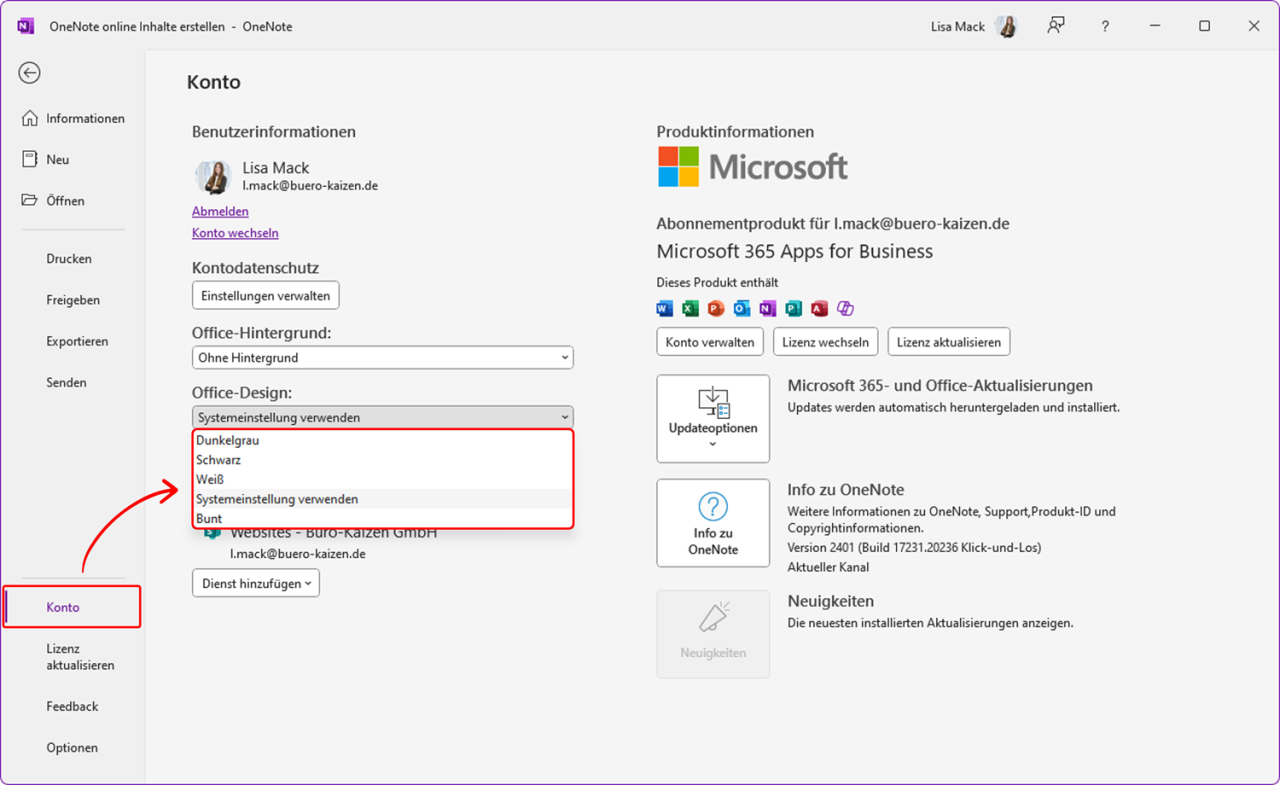Expand the Dienst hinzufügen dropdown
This screenshot has width=1280, height=785.
pyautogui.click(x=255, y=582)
